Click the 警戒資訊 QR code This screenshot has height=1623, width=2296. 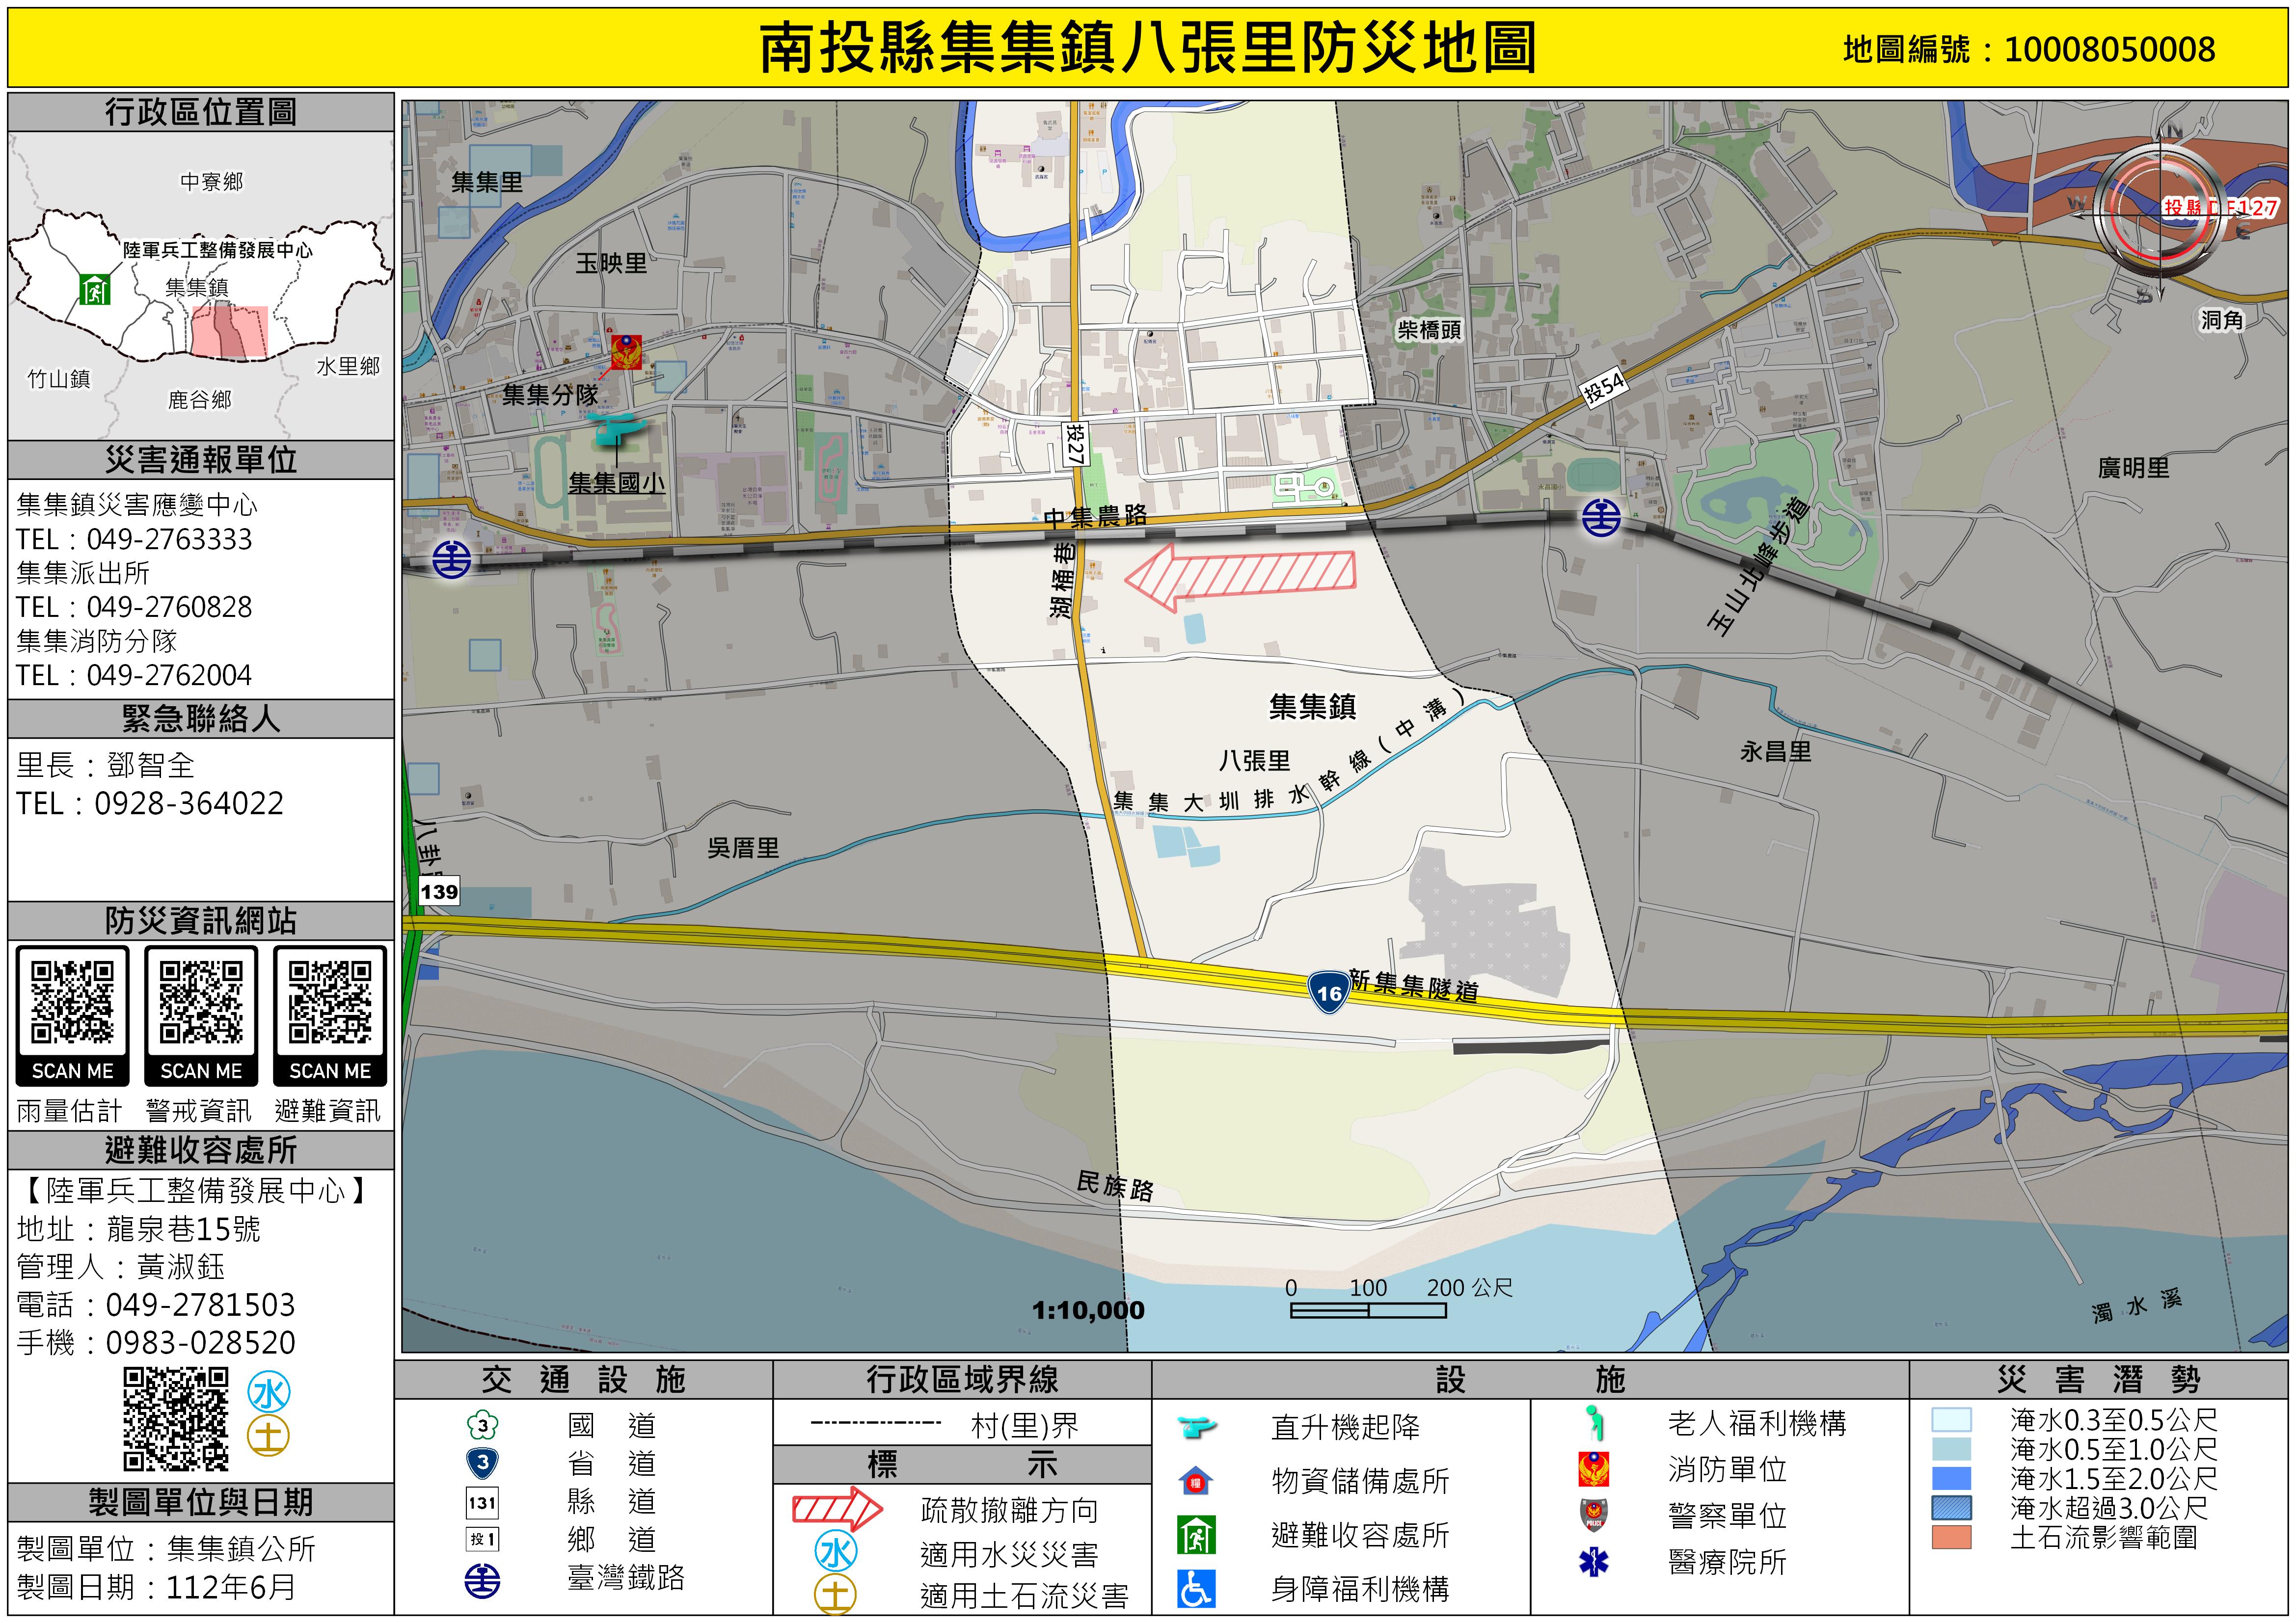(201, 1002)
